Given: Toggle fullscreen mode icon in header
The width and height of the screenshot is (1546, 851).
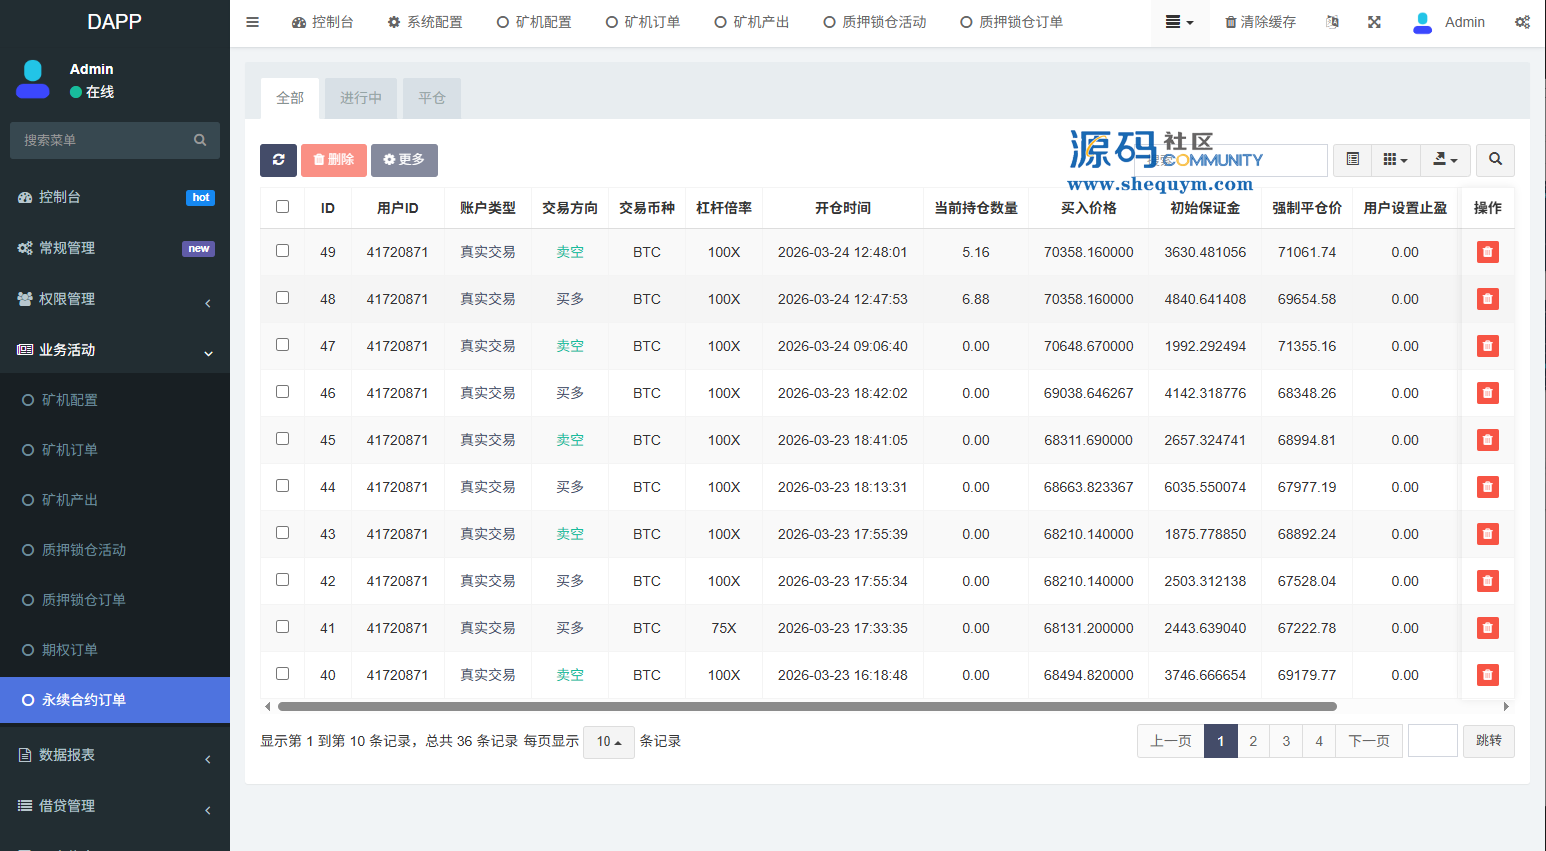Looking at the screenshot, I should tap(1374, 22).
